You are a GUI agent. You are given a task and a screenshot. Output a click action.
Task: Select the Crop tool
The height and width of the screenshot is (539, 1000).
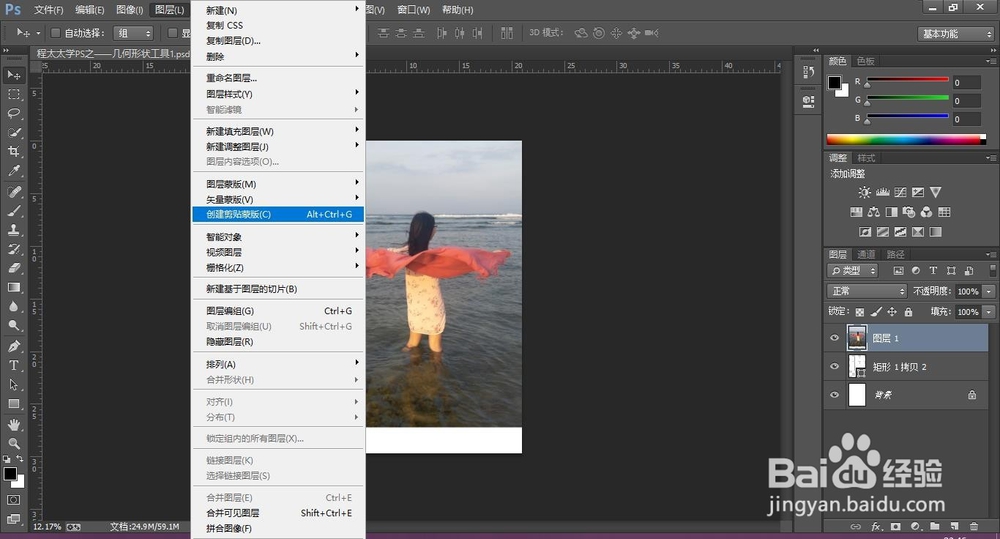[13, 152]
